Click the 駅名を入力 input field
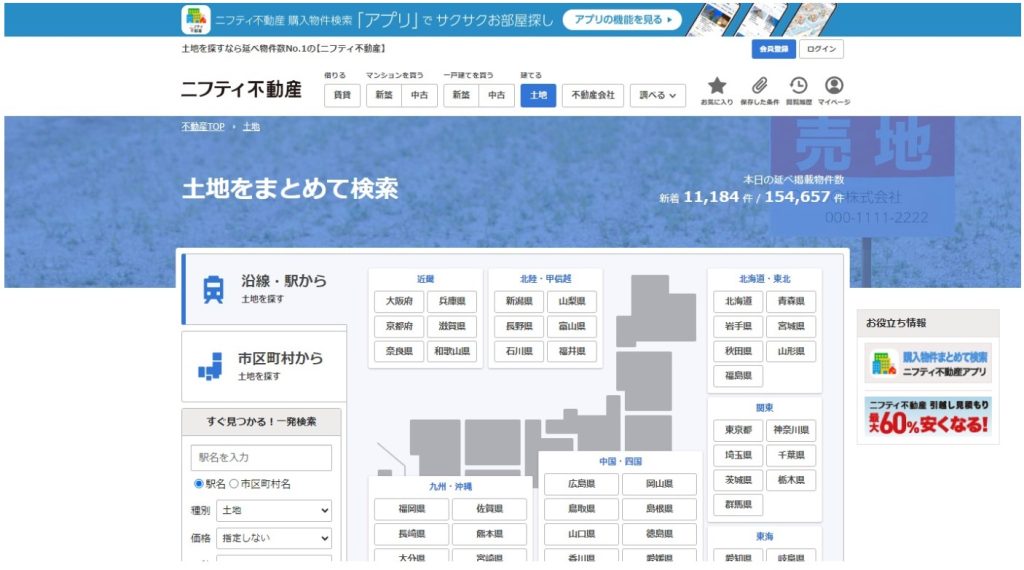The width and height of the screenshot is (1024, 570). pos(261,458)
